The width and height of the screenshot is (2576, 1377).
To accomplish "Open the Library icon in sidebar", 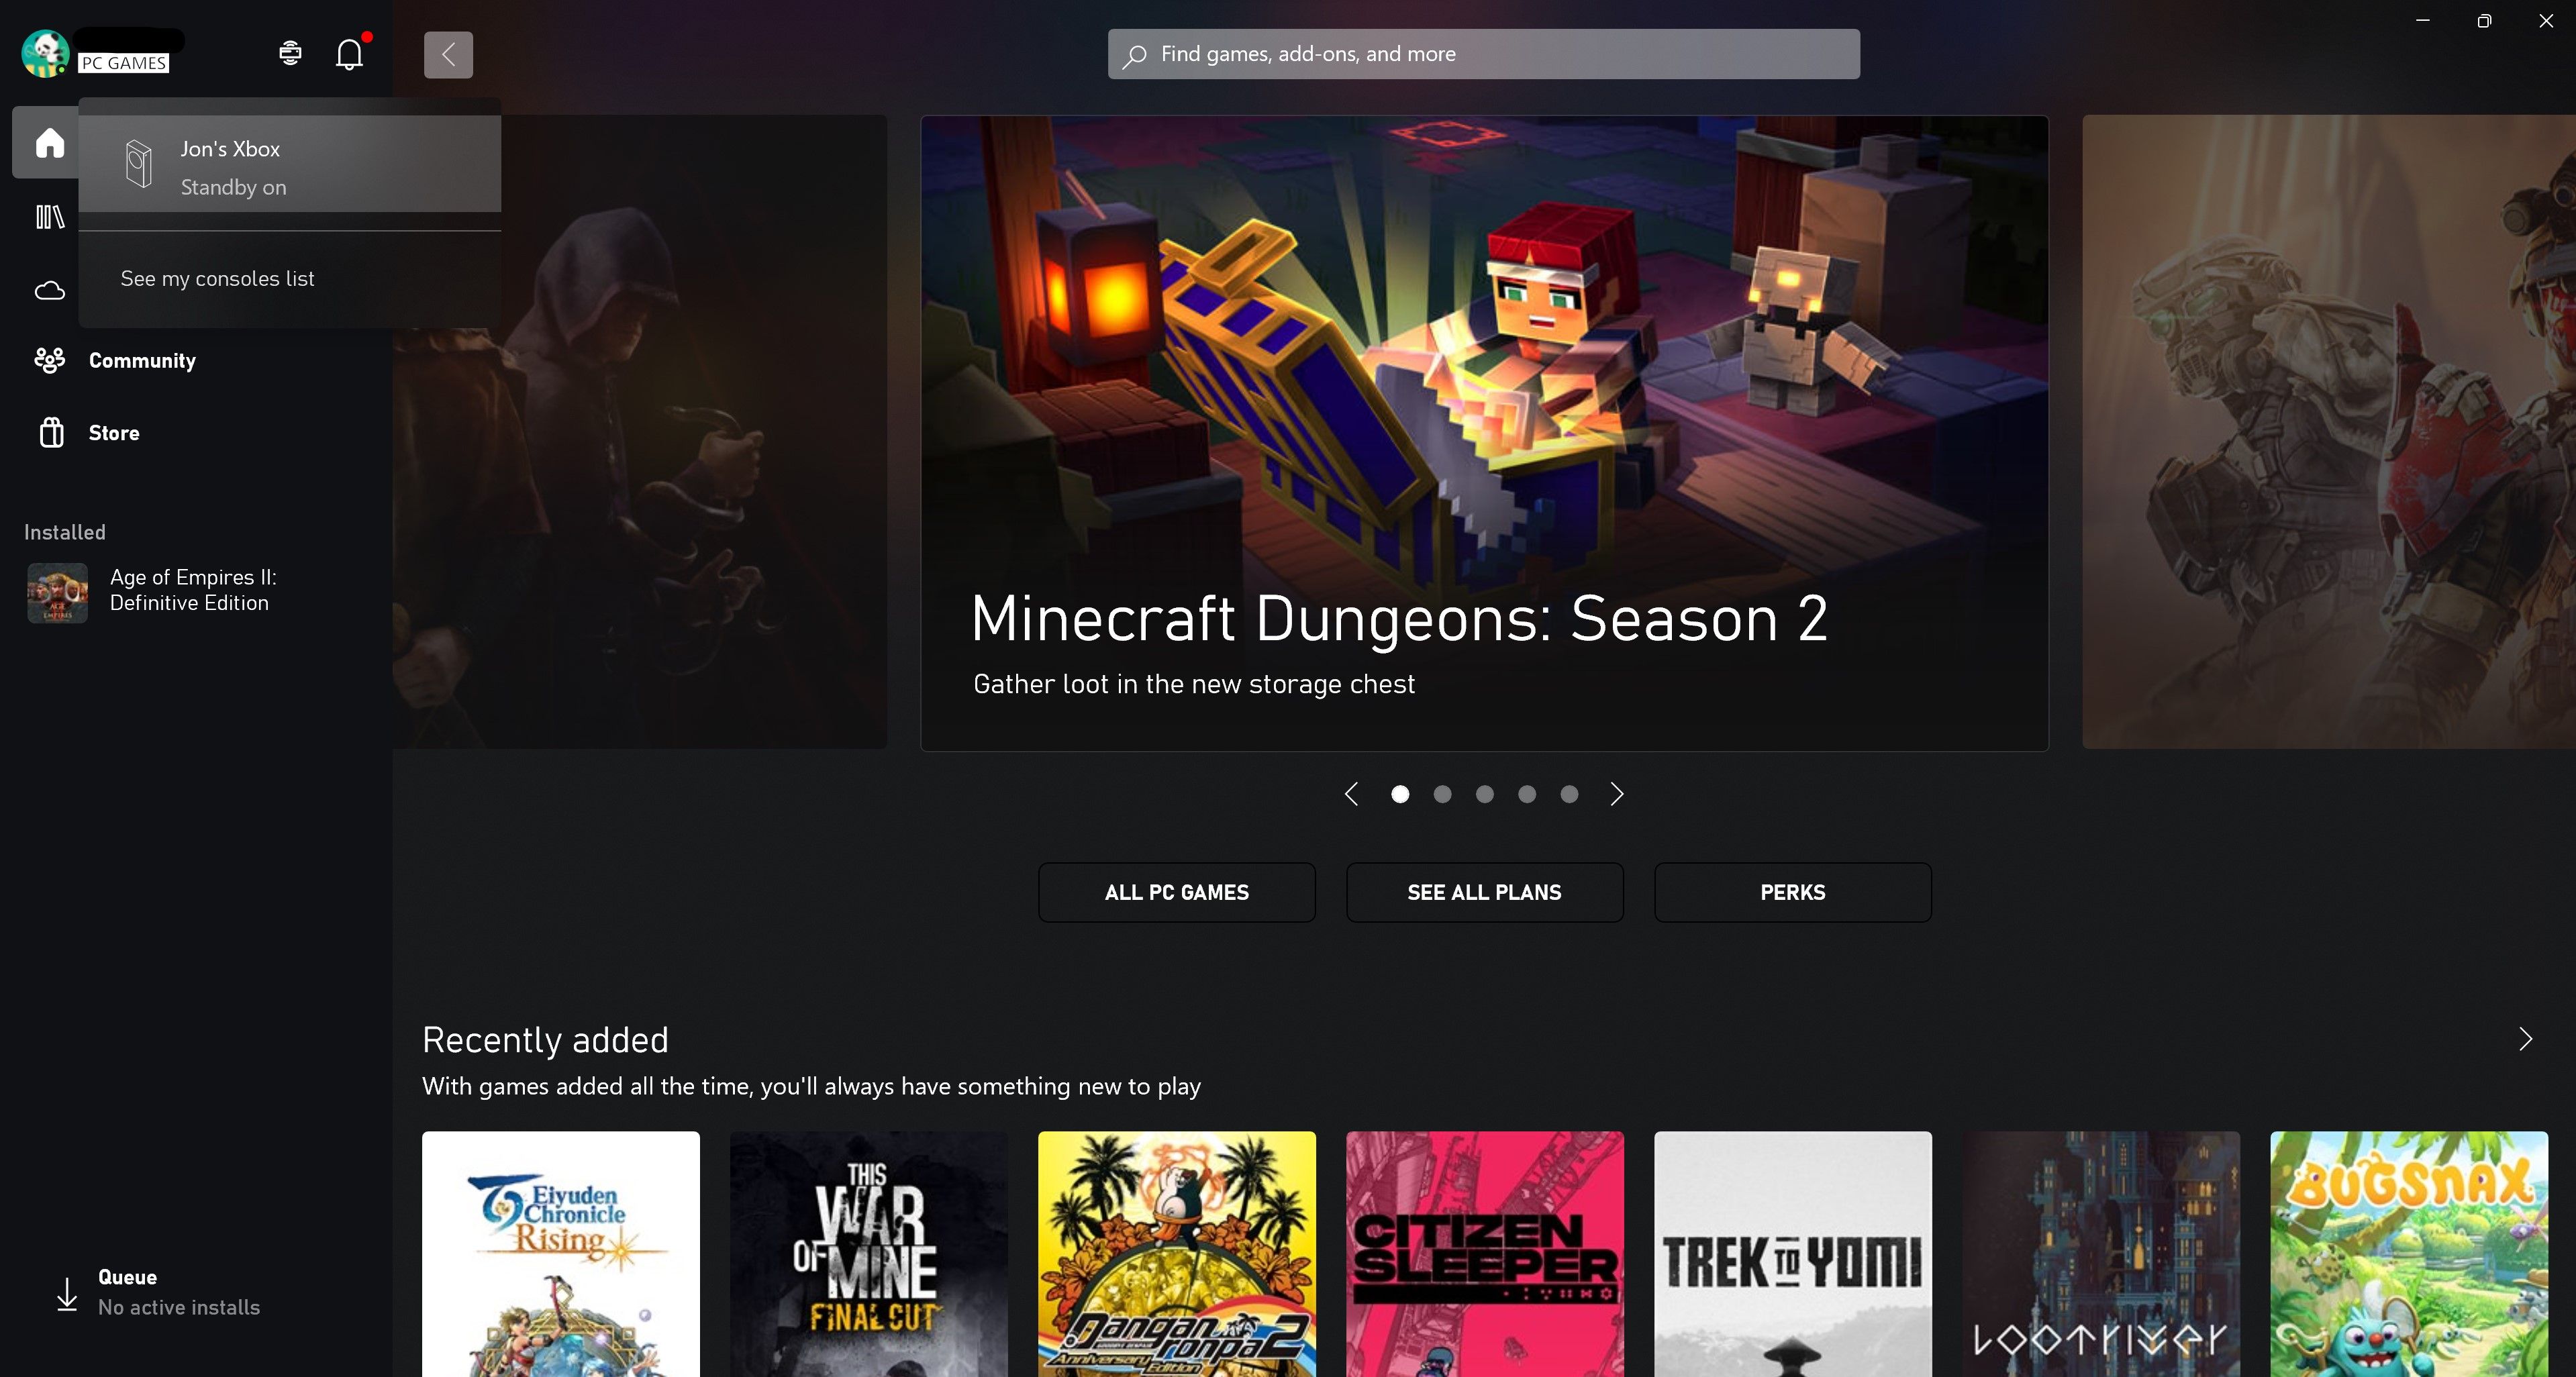I will 49,217.
